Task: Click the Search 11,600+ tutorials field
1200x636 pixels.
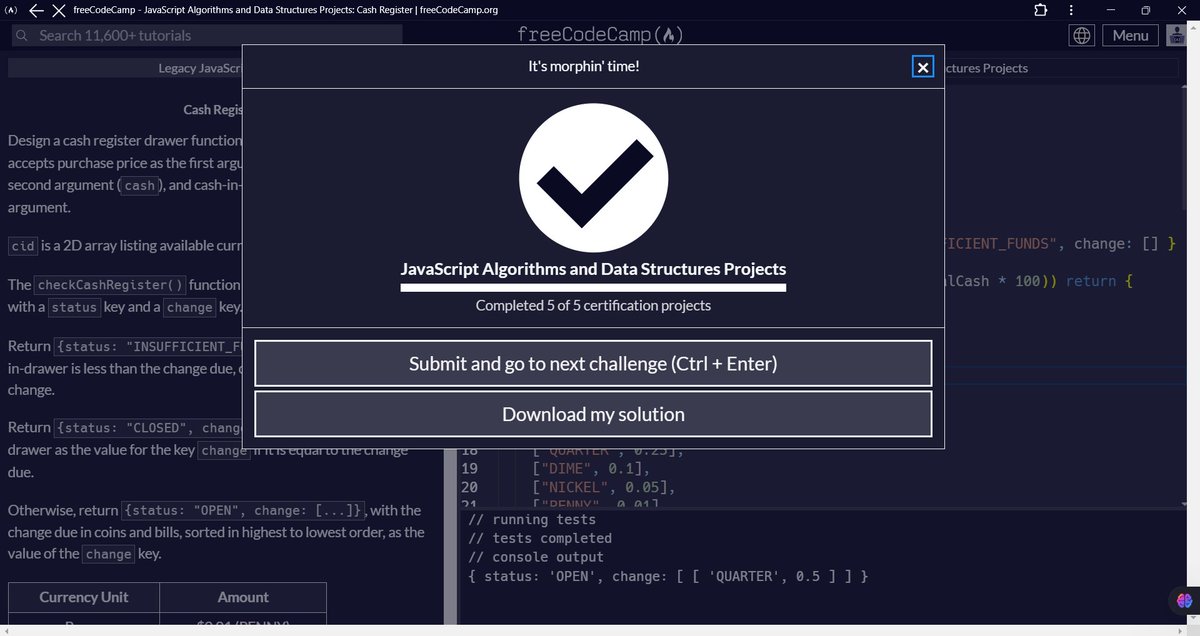Action: coord(207,35)
